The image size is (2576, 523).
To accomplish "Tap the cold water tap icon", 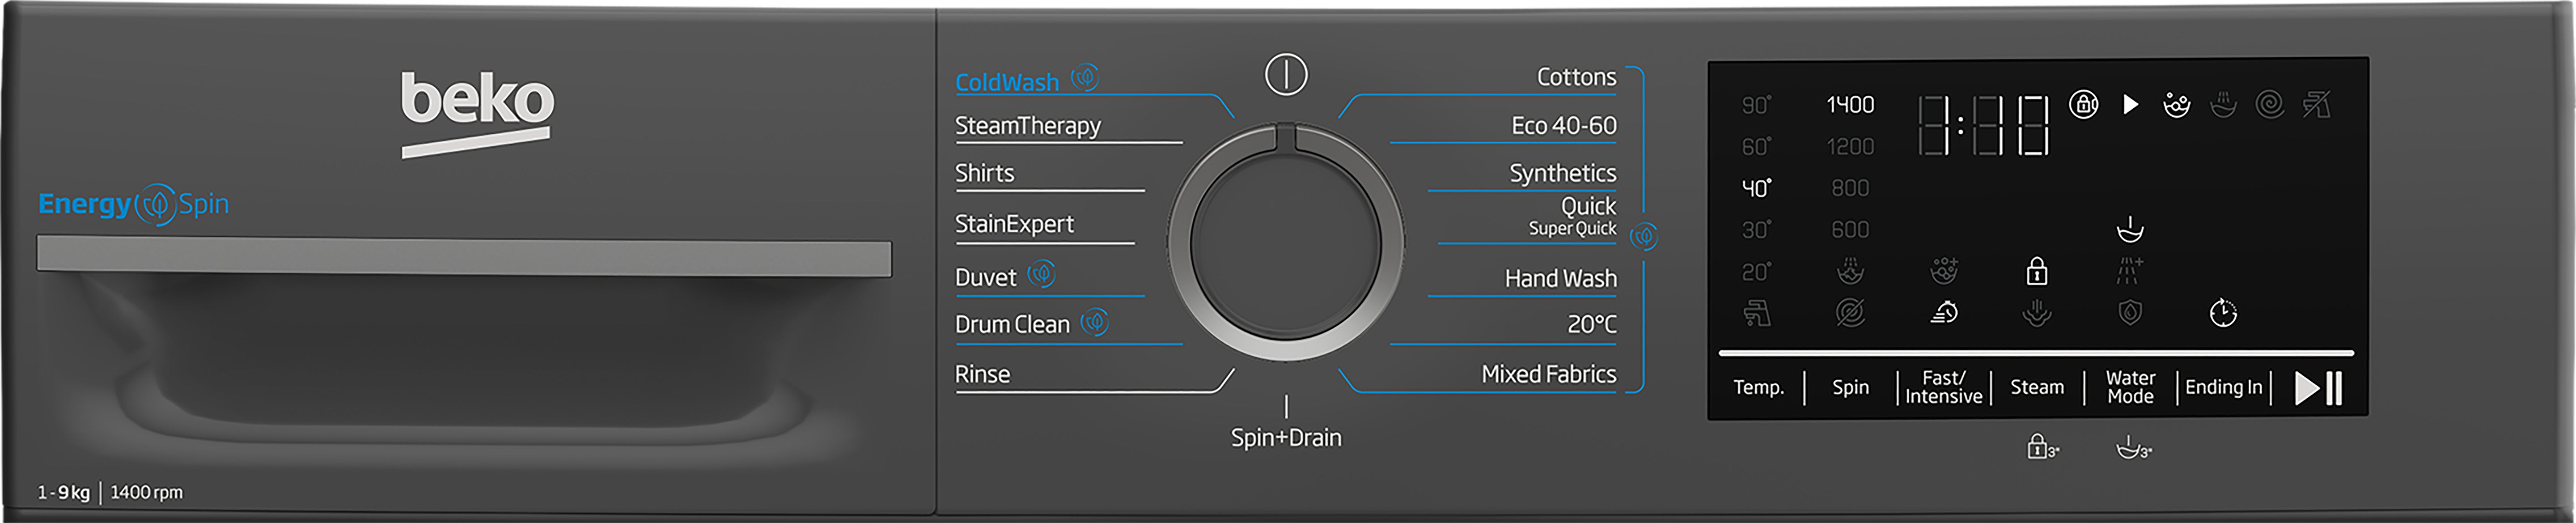I will click(x=1757, y=313).
